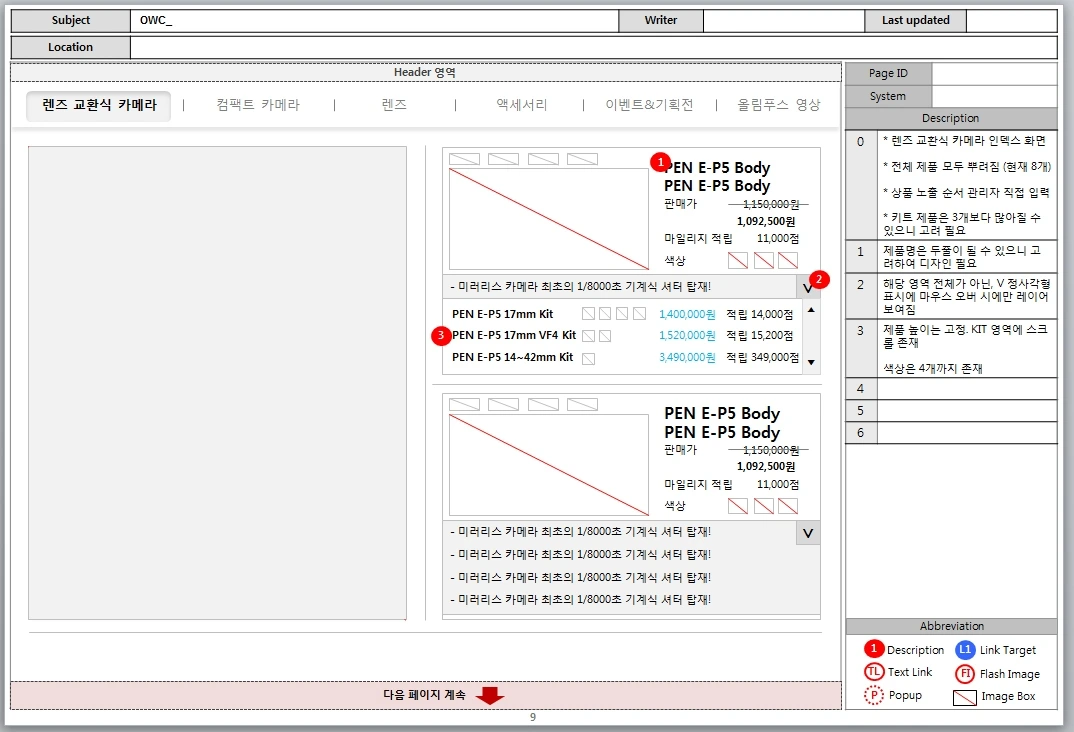Screen dimensions: 1074x732
Task: Open the 이벤트&기획전 tab
Action: pyautogui.click(x=649, y=105)
